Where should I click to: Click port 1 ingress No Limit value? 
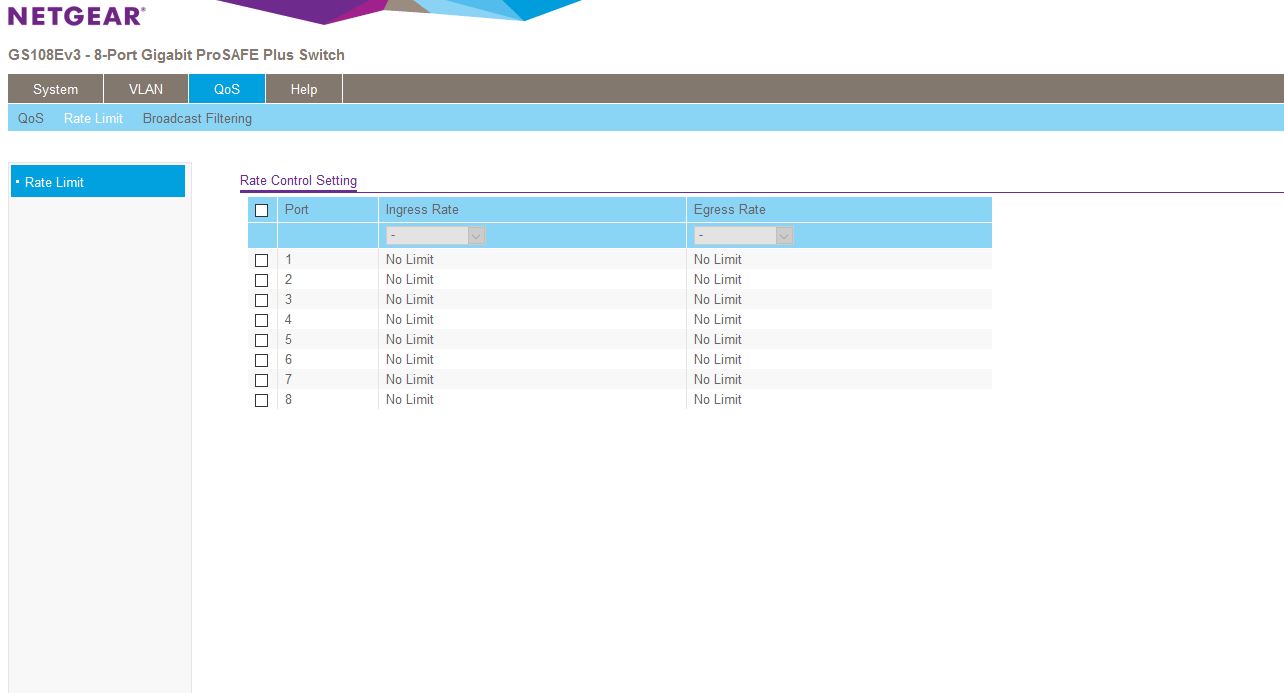click(410, 259)
